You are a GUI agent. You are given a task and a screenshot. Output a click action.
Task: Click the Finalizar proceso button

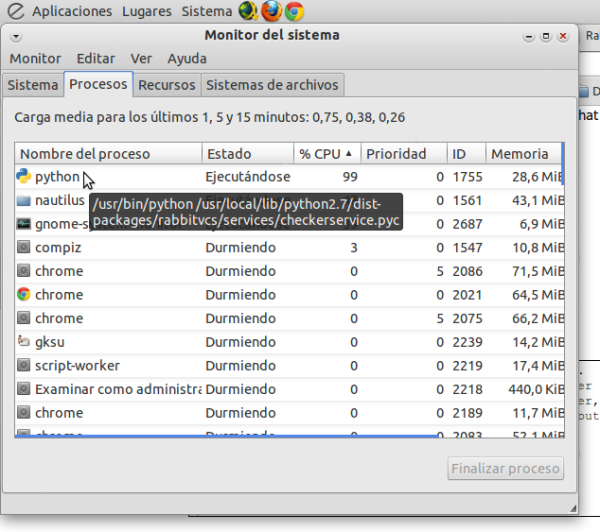(x=505, y=468)
